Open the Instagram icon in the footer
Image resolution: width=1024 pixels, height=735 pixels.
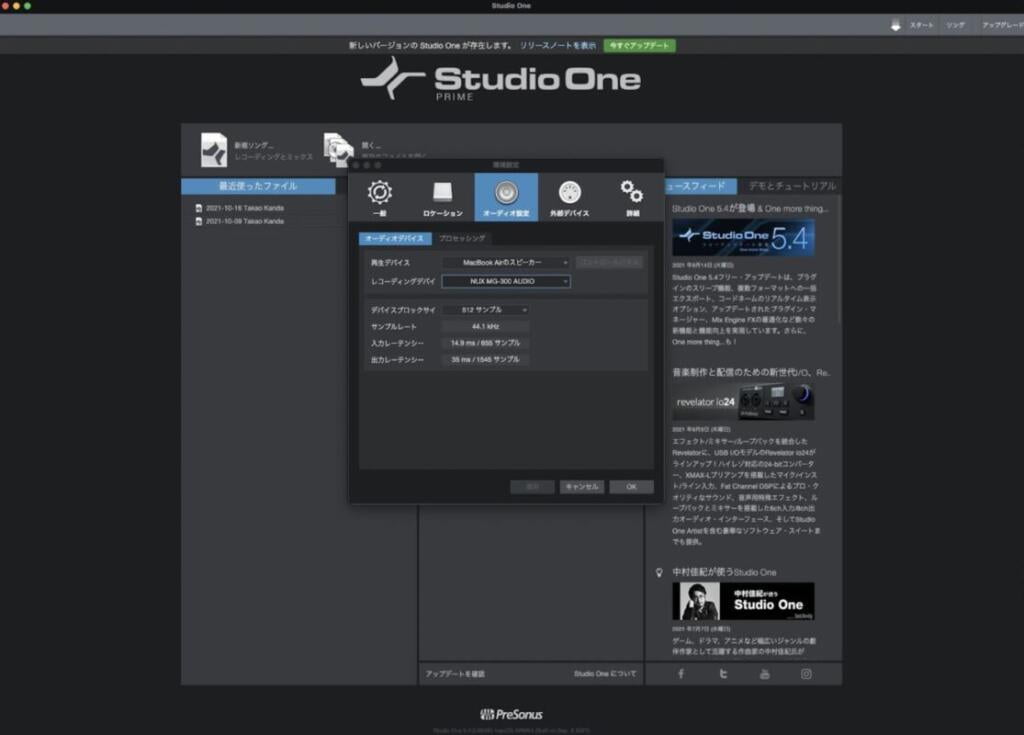(x=806, y=674)
